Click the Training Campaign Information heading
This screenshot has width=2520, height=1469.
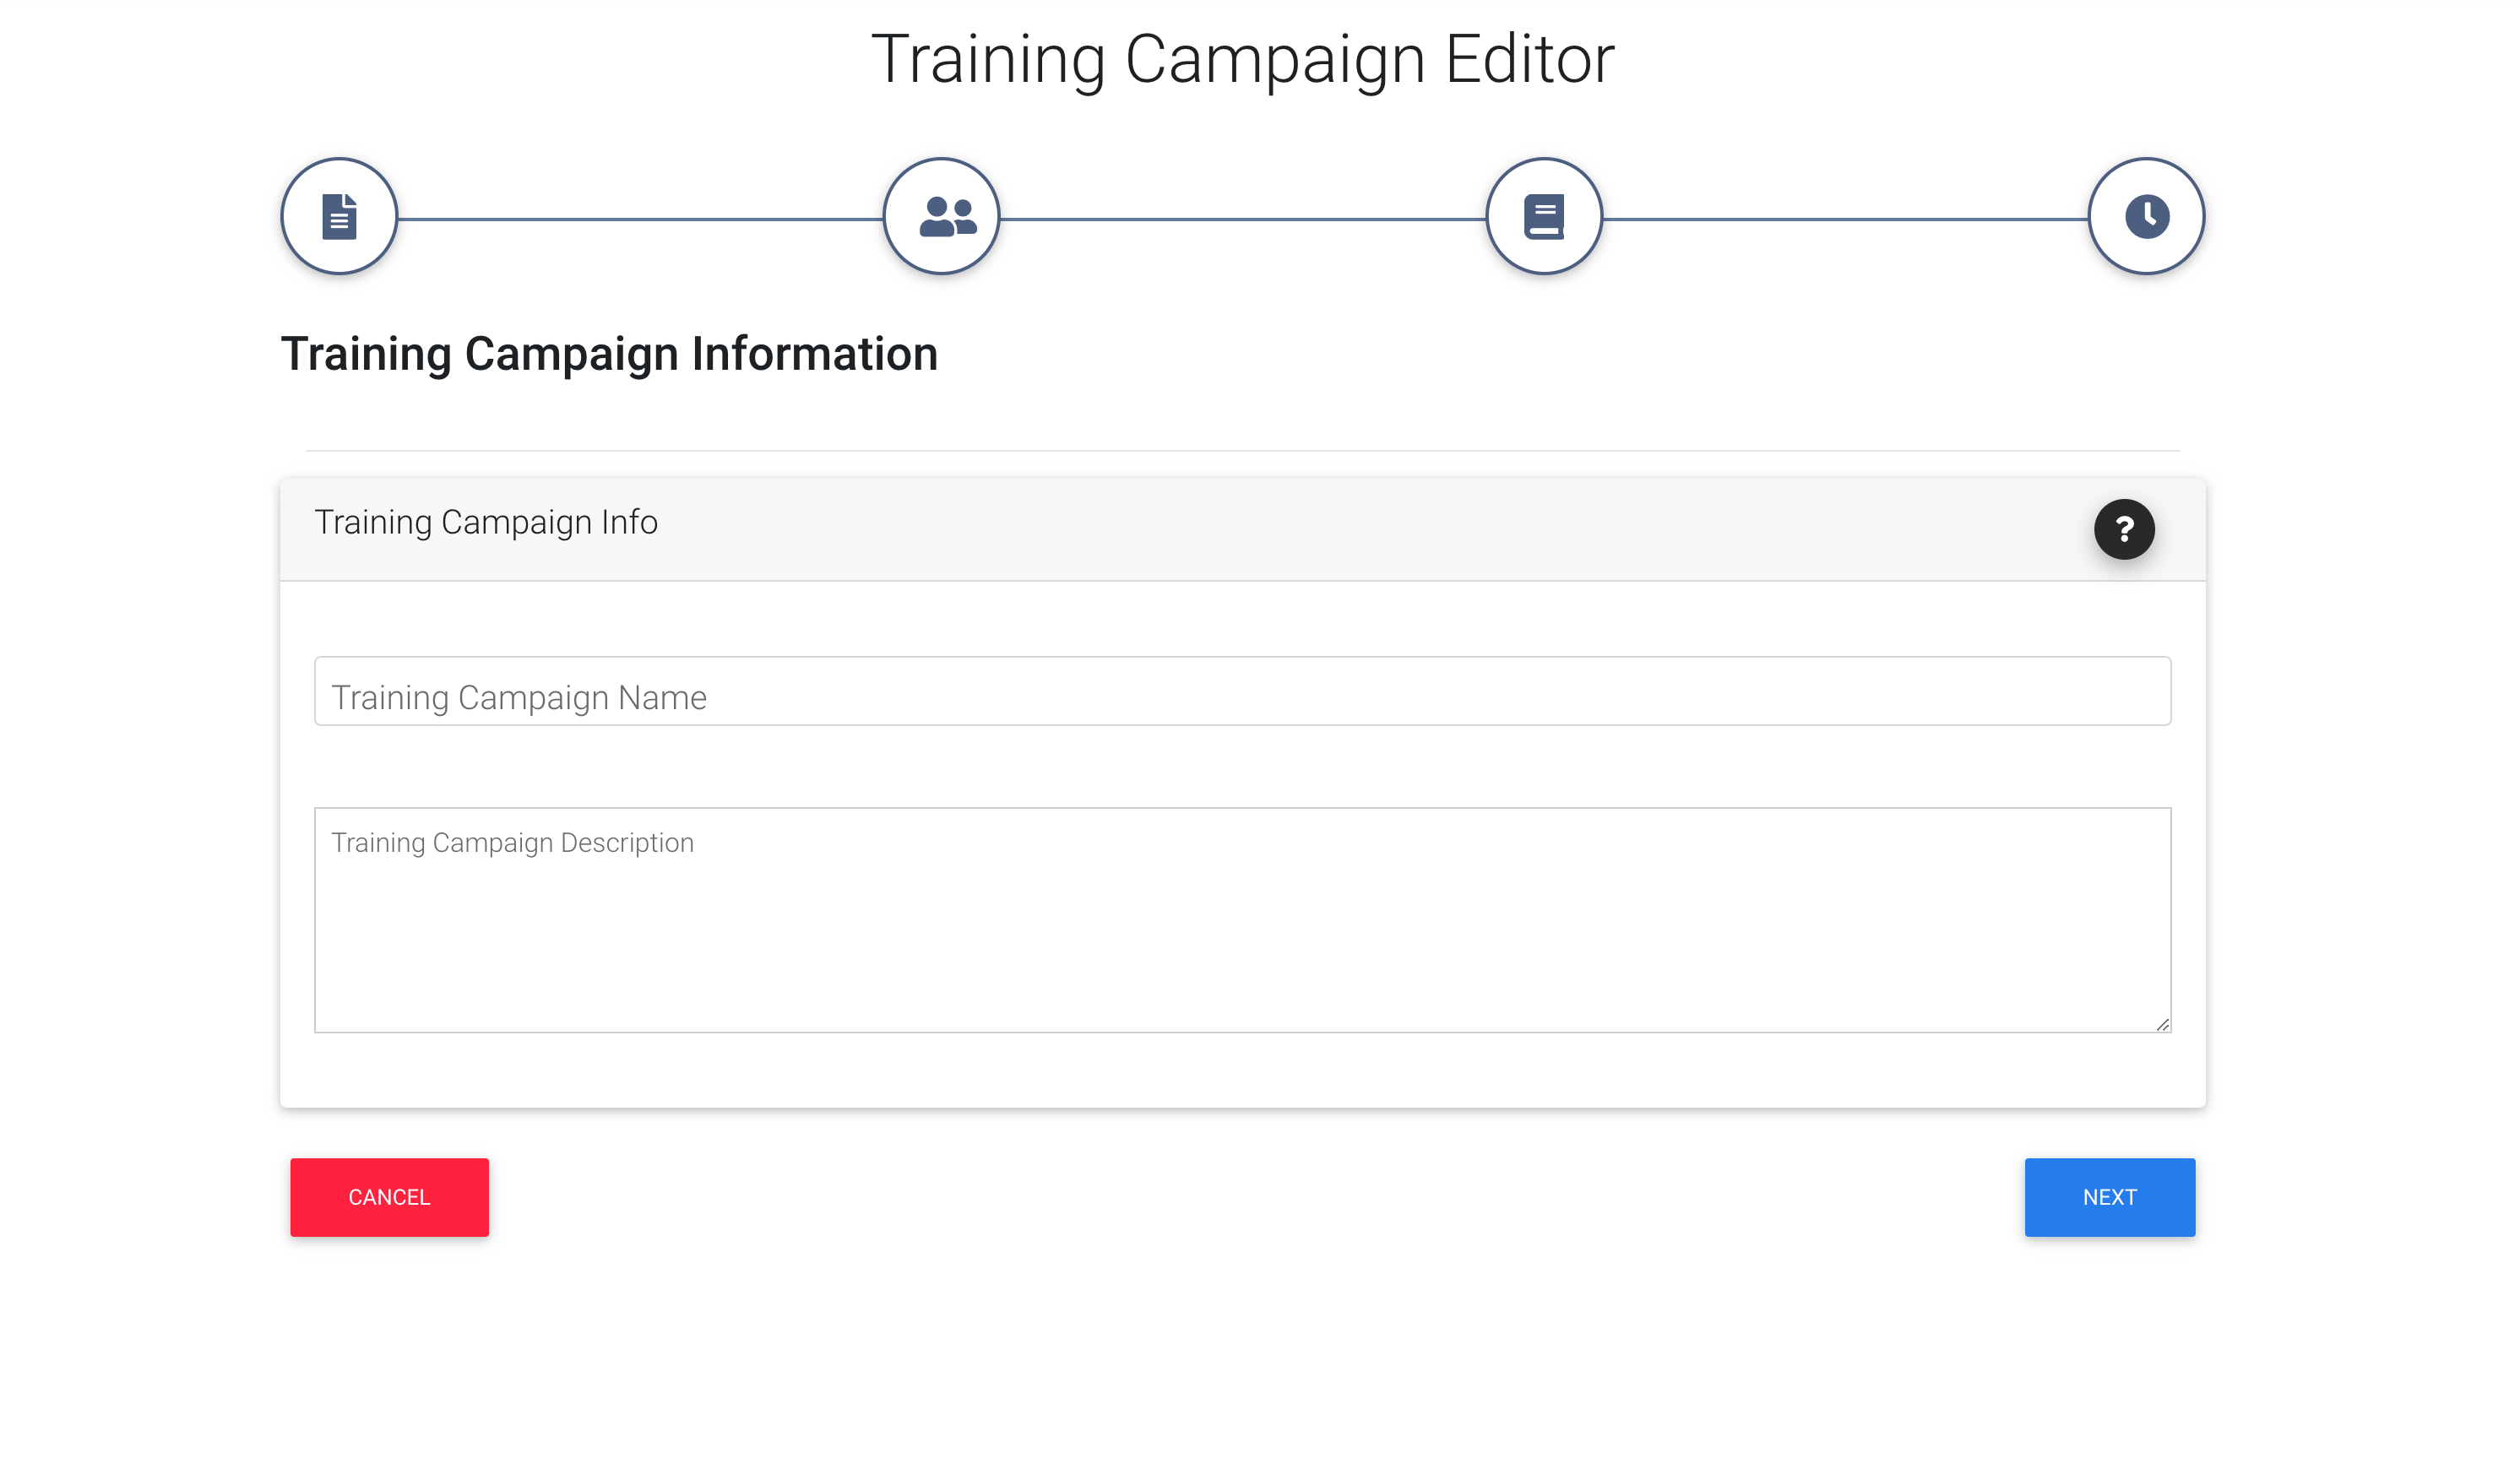click(x=610, y=355)
